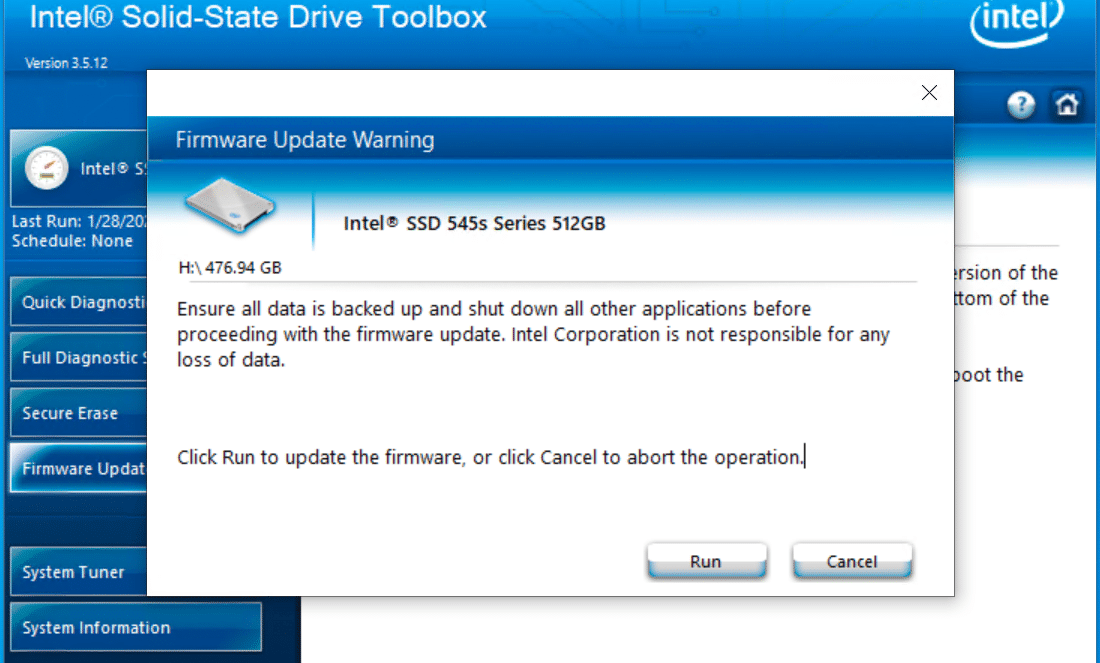The height and width of the screenshot is (663, 1100).
Task: Close the Firmware Update Warning dialog
Action: 929,93
